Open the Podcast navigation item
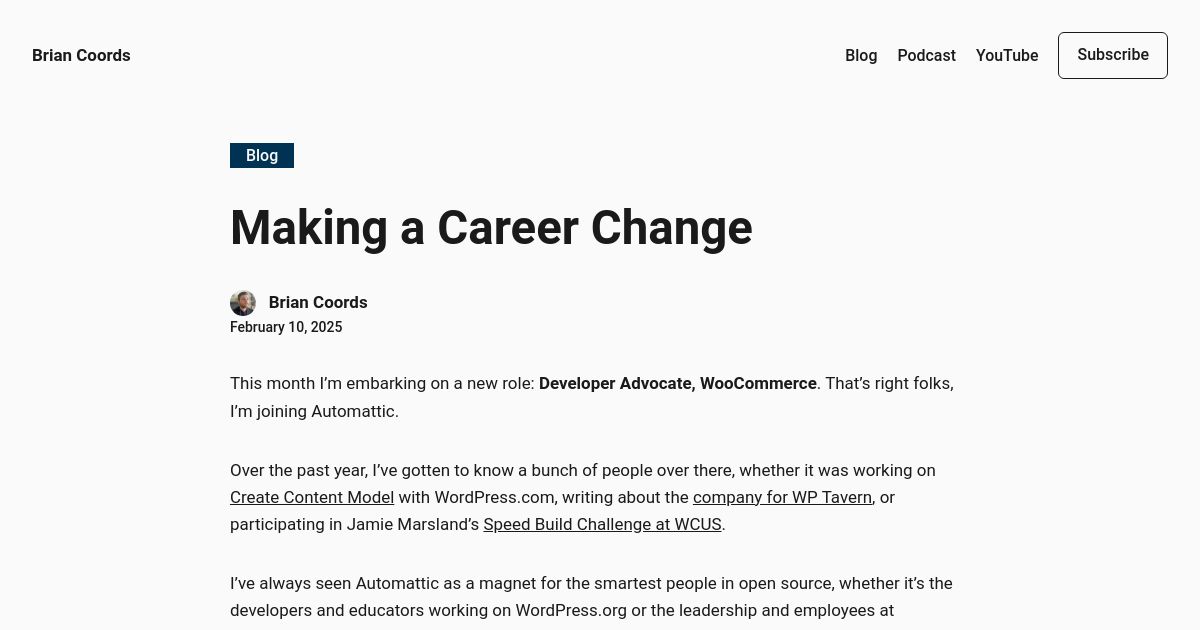Image resolution: width=1200 pixels, height=630 pixels. click(926, 56)
